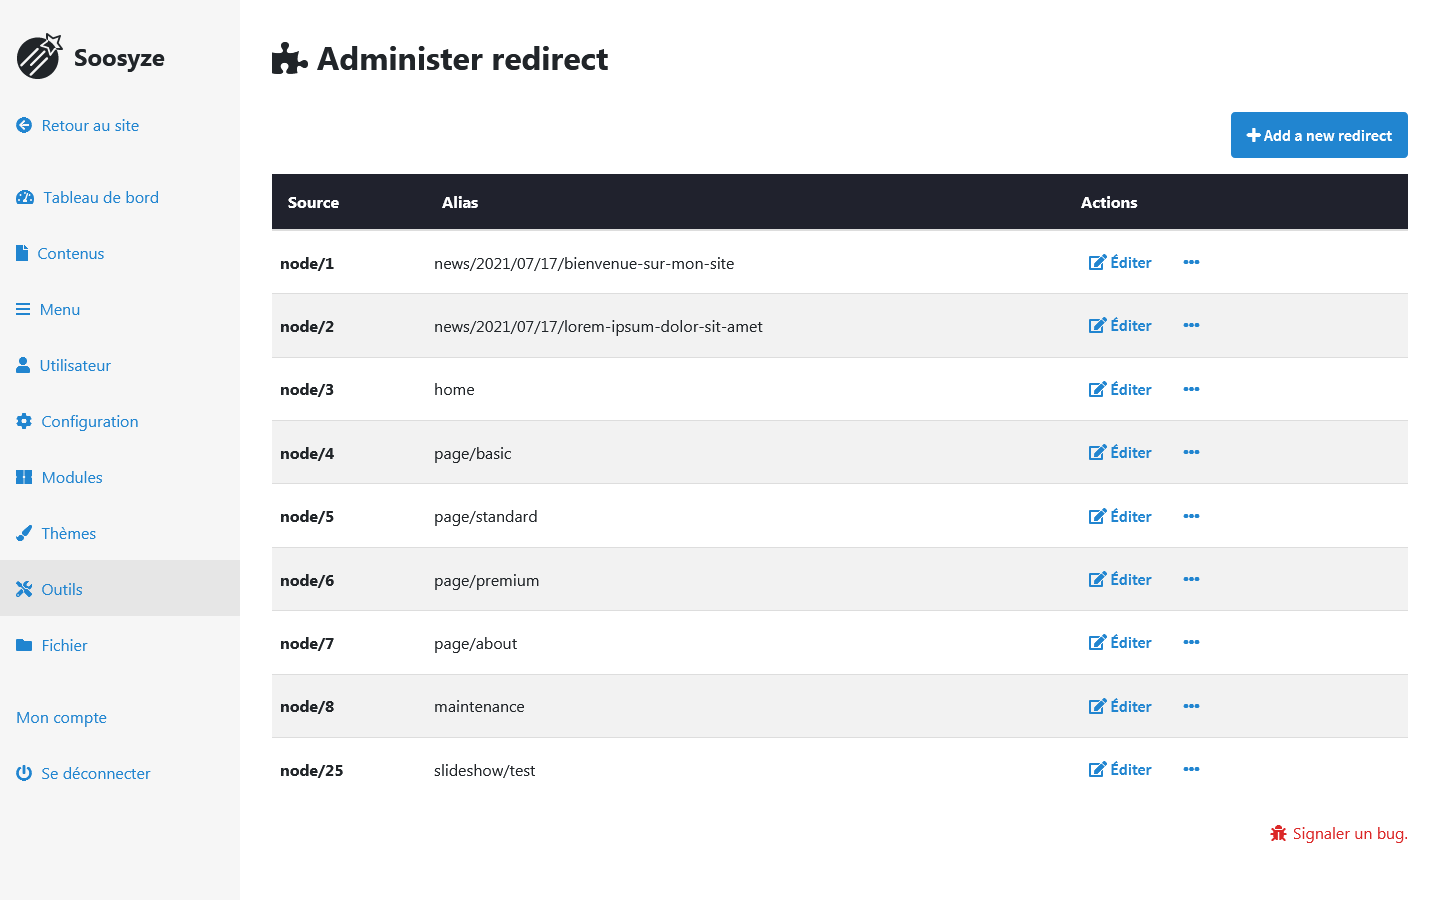Image resolution: width=1440 pixels, height=900 pixels.
Task: Open the Menu section in the sidebar
Action: 58,309
